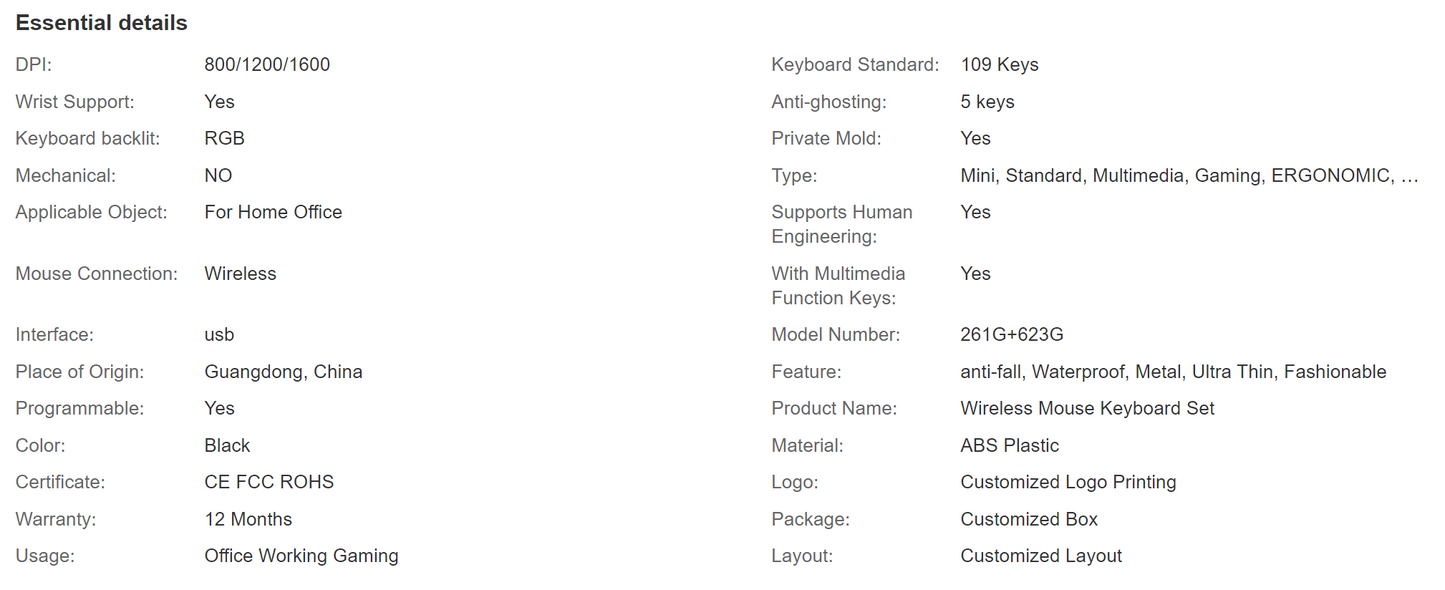Click the Essential details heading

(101, 23)
